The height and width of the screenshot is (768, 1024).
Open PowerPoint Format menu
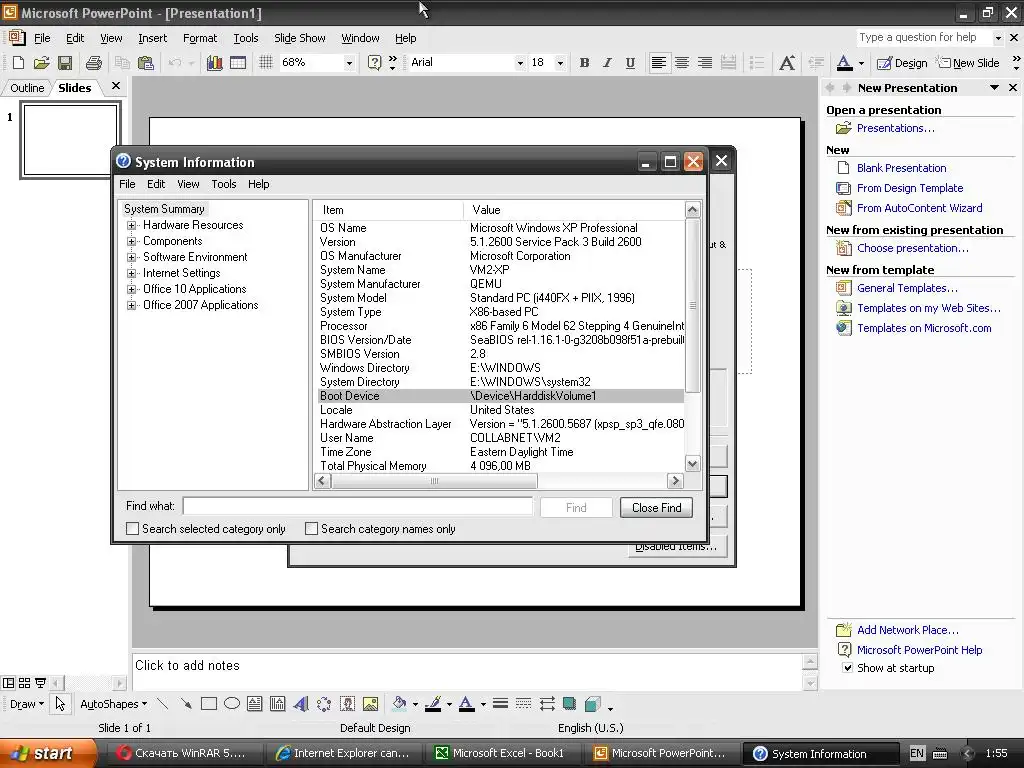tap(200, 38)
